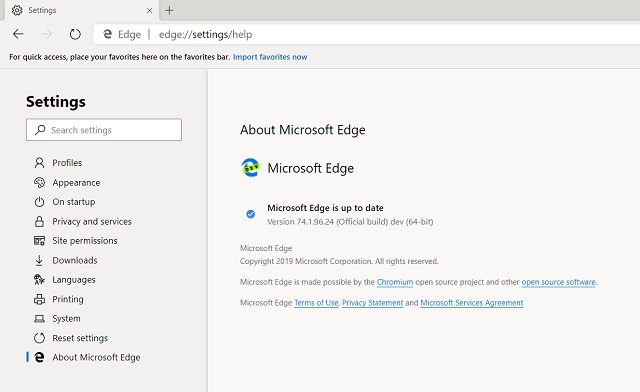Screen dimensions: 640x392
Task: Close the Settings tab
Action: tap(149, 10)
